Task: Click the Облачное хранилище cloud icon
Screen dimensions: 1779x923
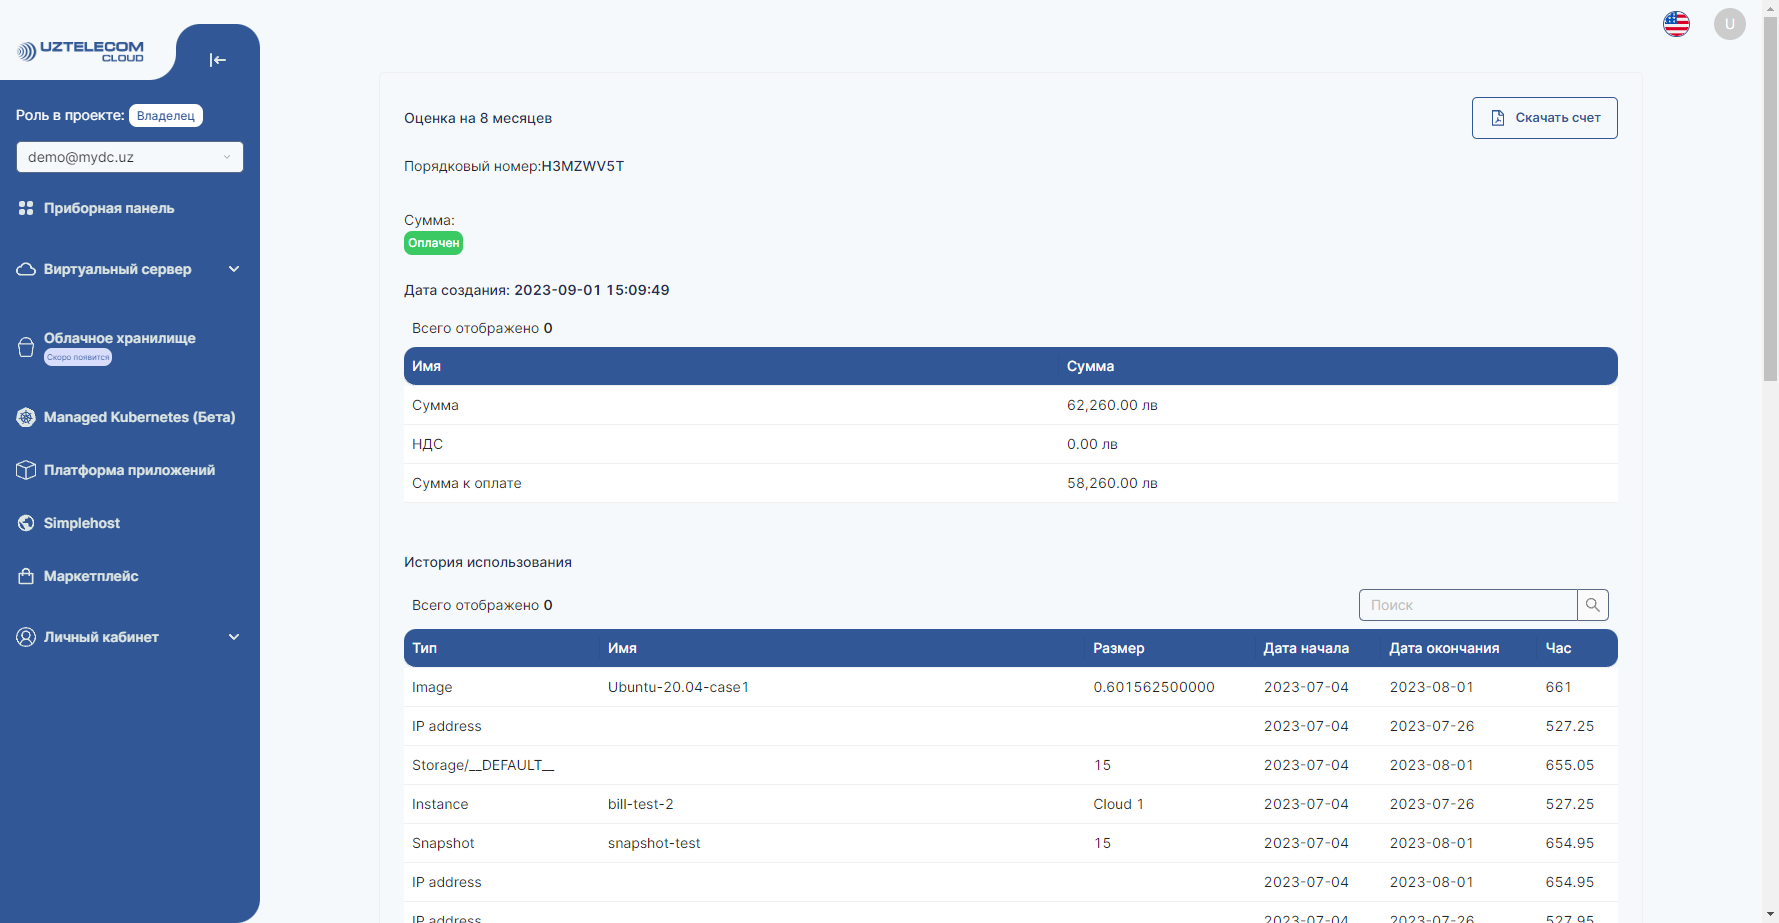Action: tap(26, 345)
